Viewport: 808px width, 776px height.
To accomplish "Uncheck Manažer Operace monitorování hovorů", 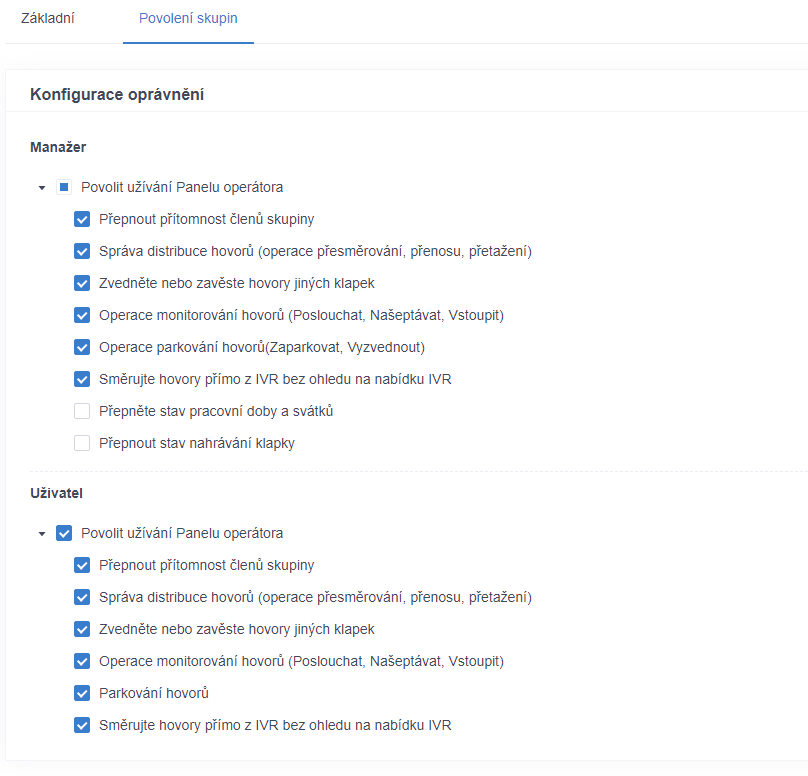I will tap(82, 315).
